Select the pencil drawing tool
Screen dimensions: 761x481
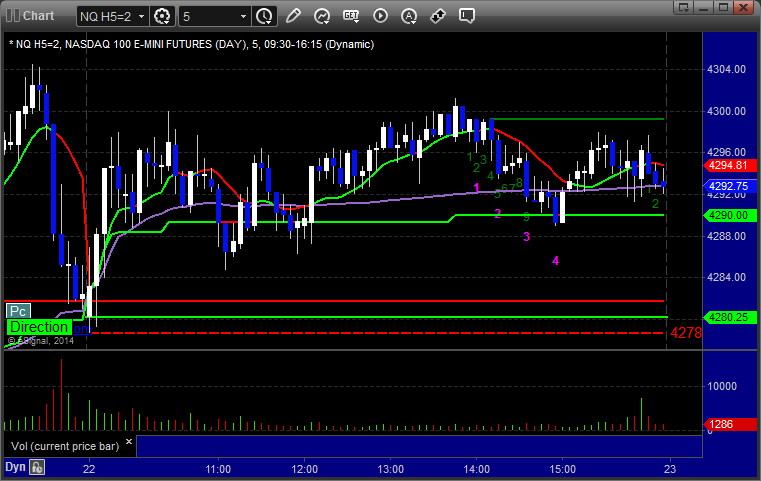click(x=293, y=16)
